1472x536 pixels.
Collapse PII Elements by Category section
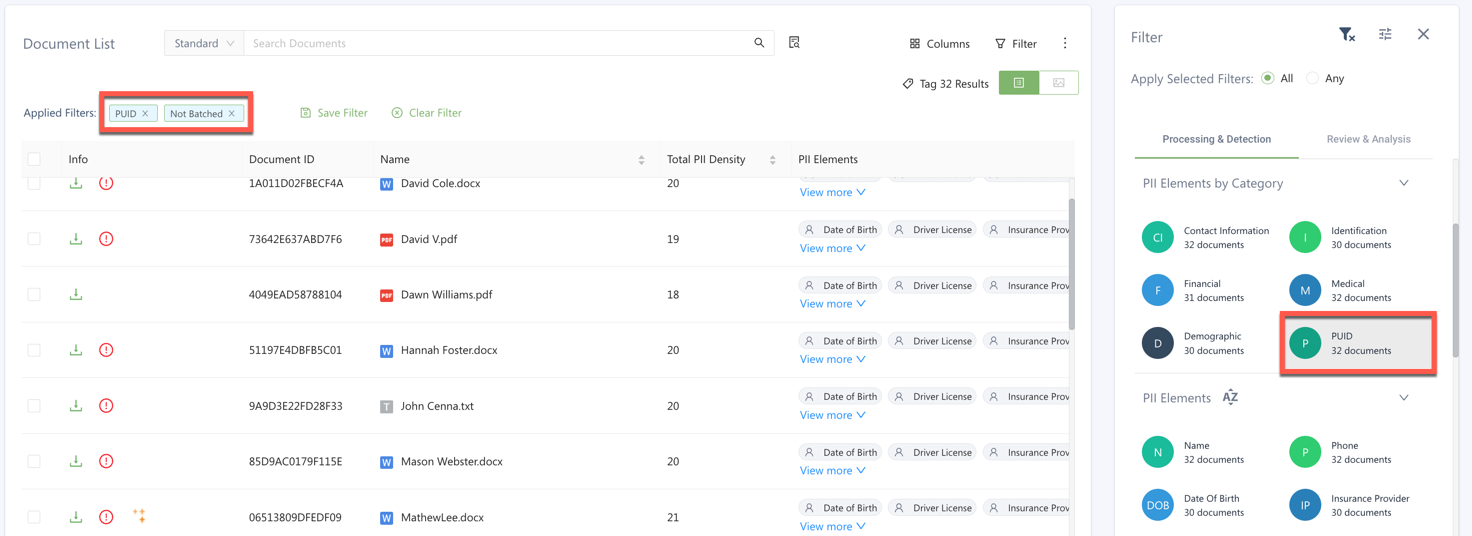coord(1403,183)
